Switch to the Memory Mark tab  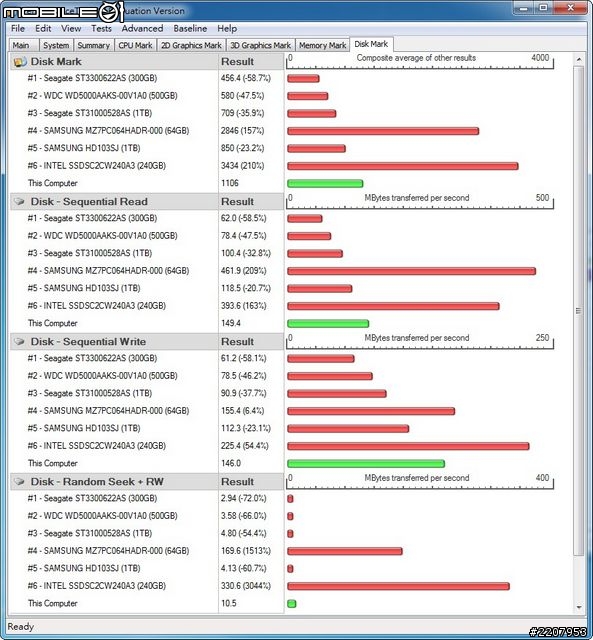pos(322,45)
